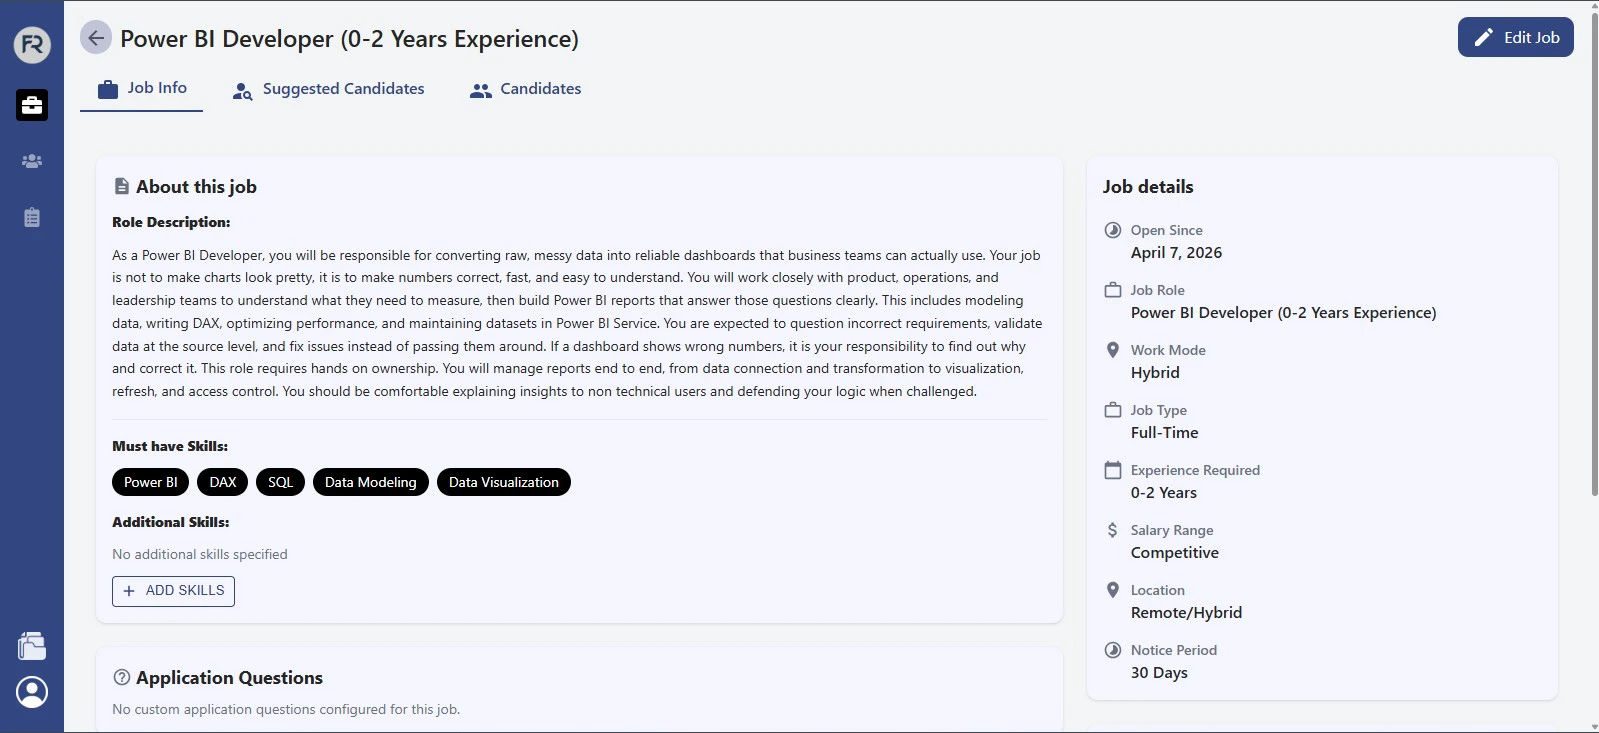This screenshot has height=733, width=1599.
Task: Click the 0-2 Years experience value
Action: (1163, 493)
